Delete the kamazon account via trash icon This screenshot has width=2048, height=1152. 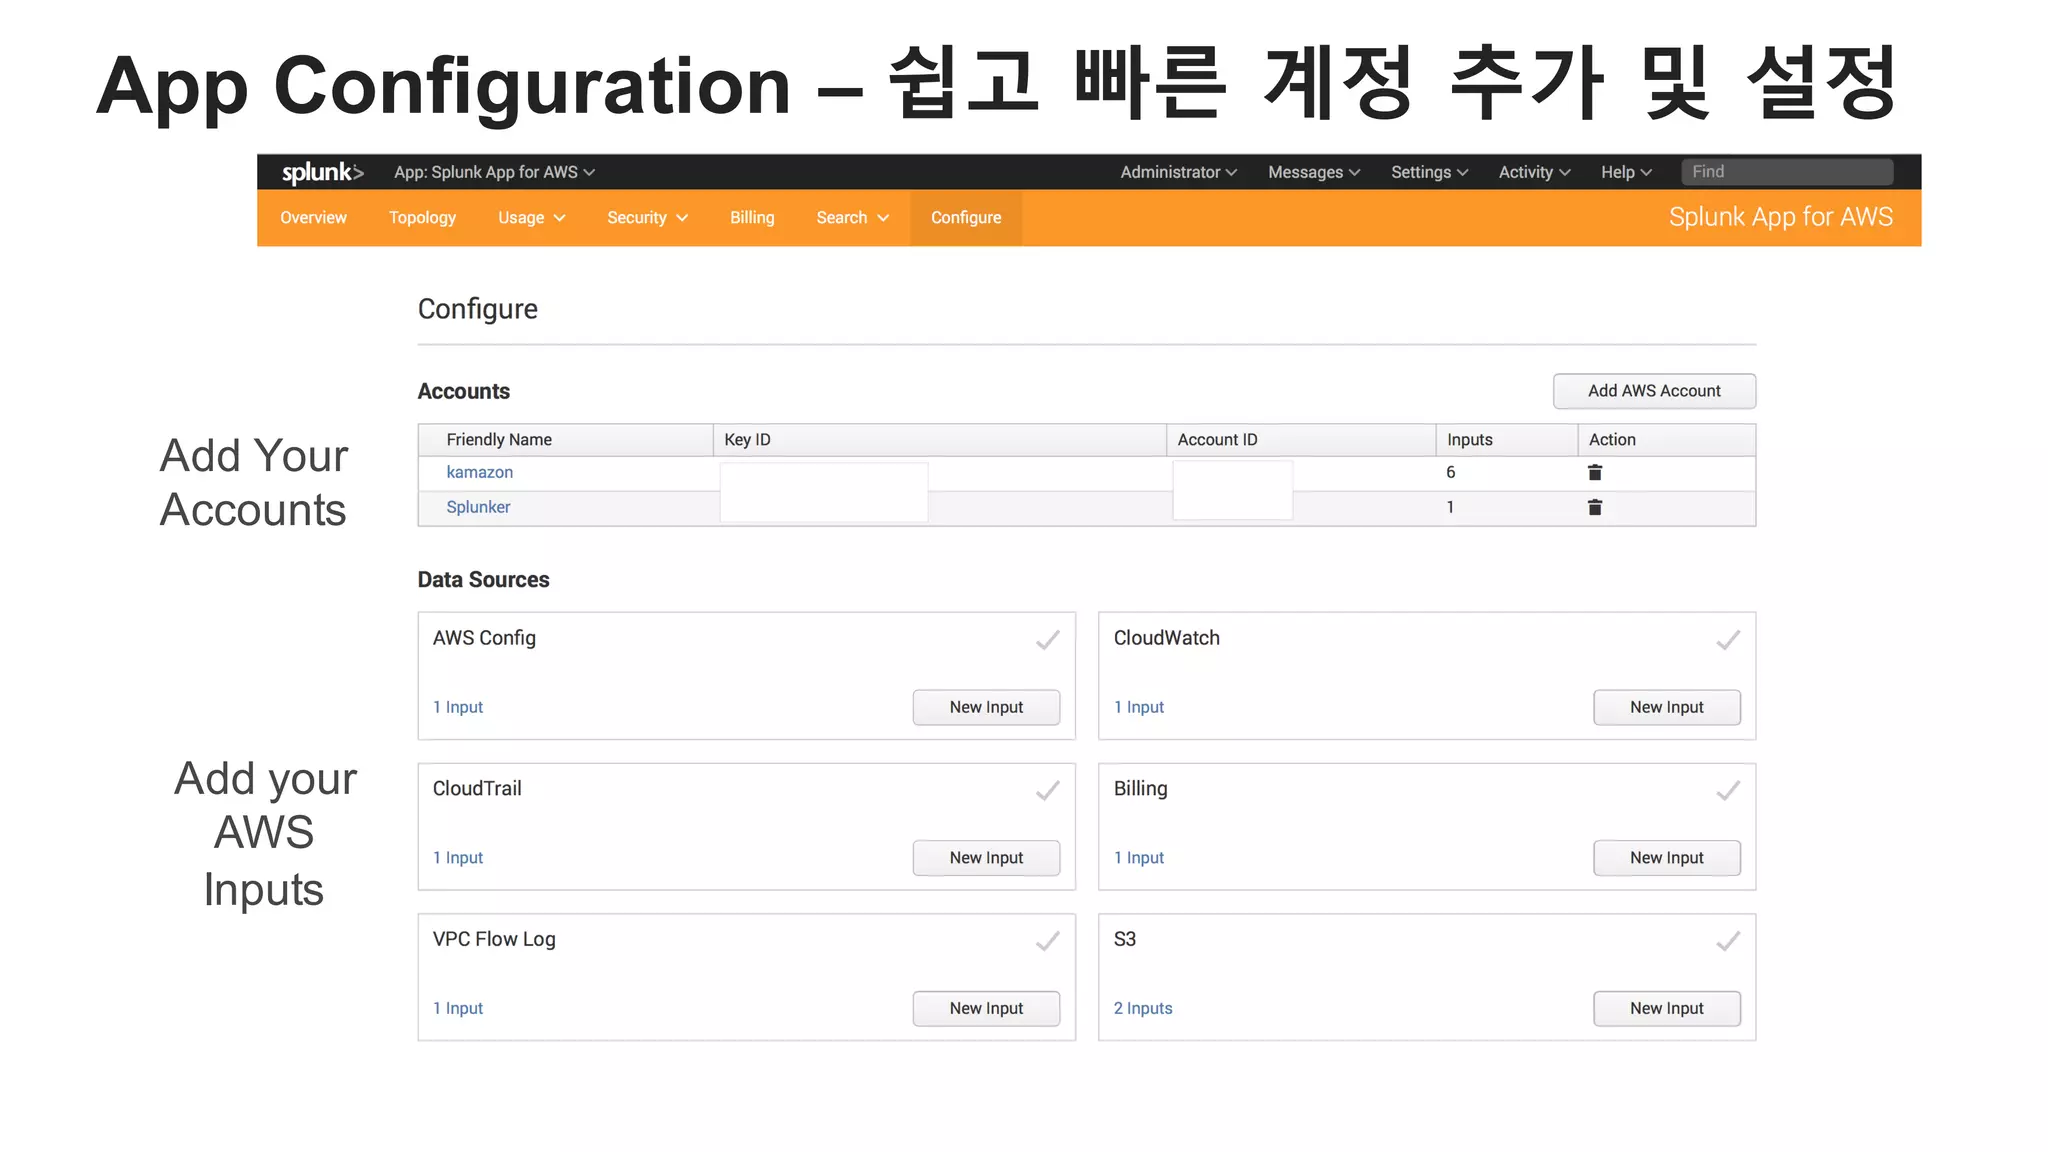(1595, 472)
